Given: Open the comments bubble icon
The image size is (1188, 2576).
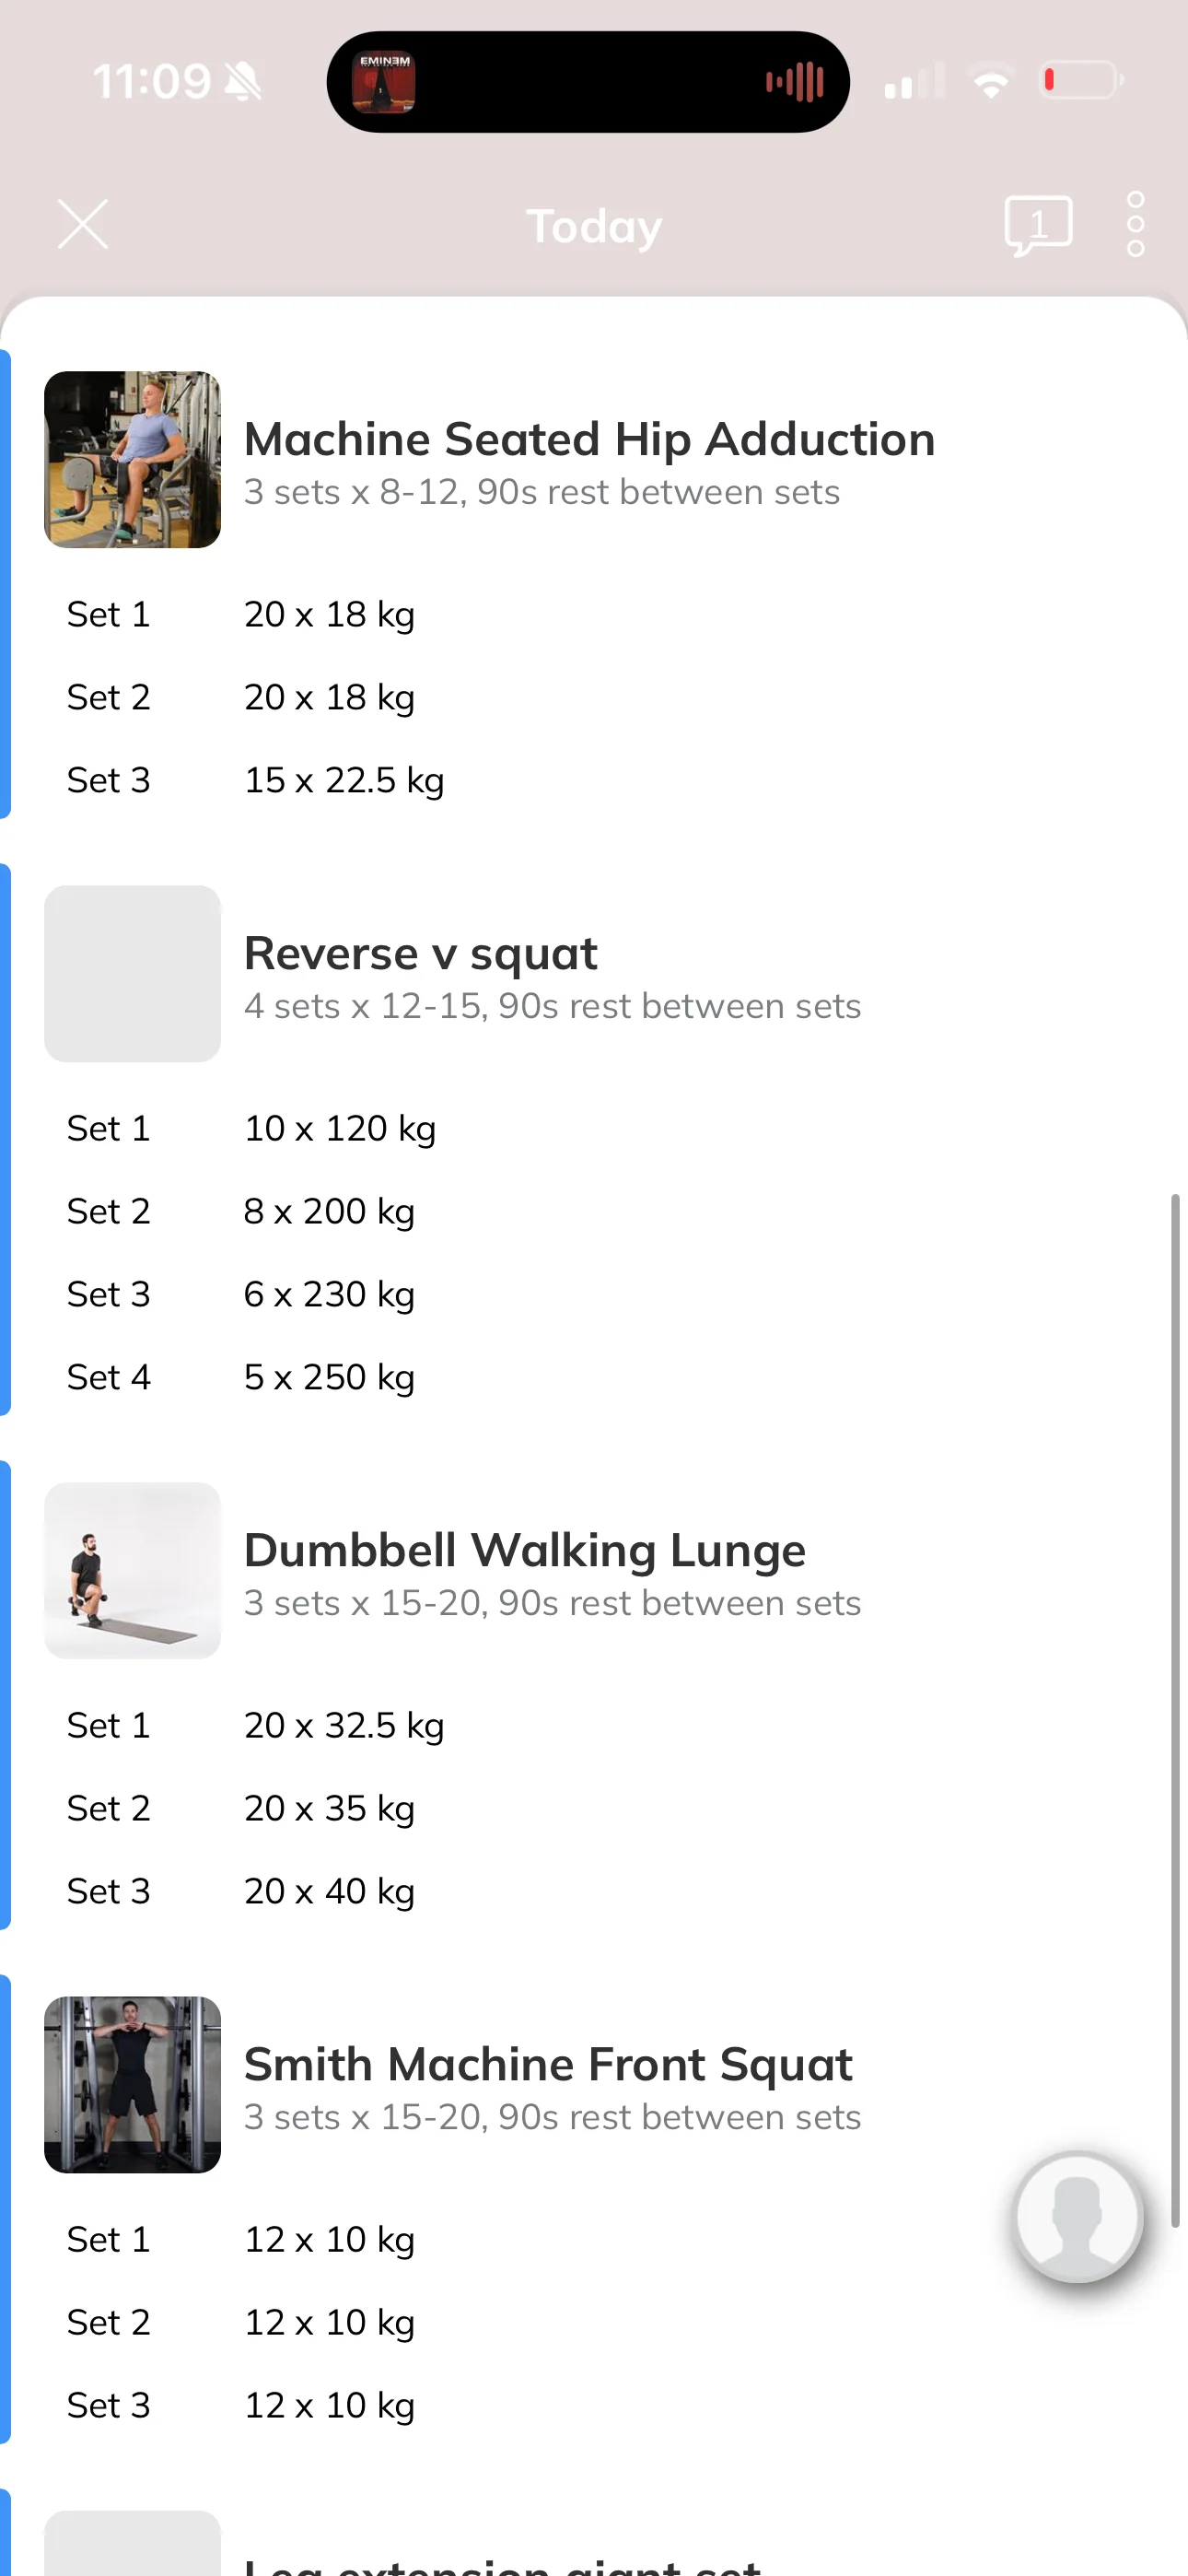Looking at the screenshot, I should [x=1038, y=225].
